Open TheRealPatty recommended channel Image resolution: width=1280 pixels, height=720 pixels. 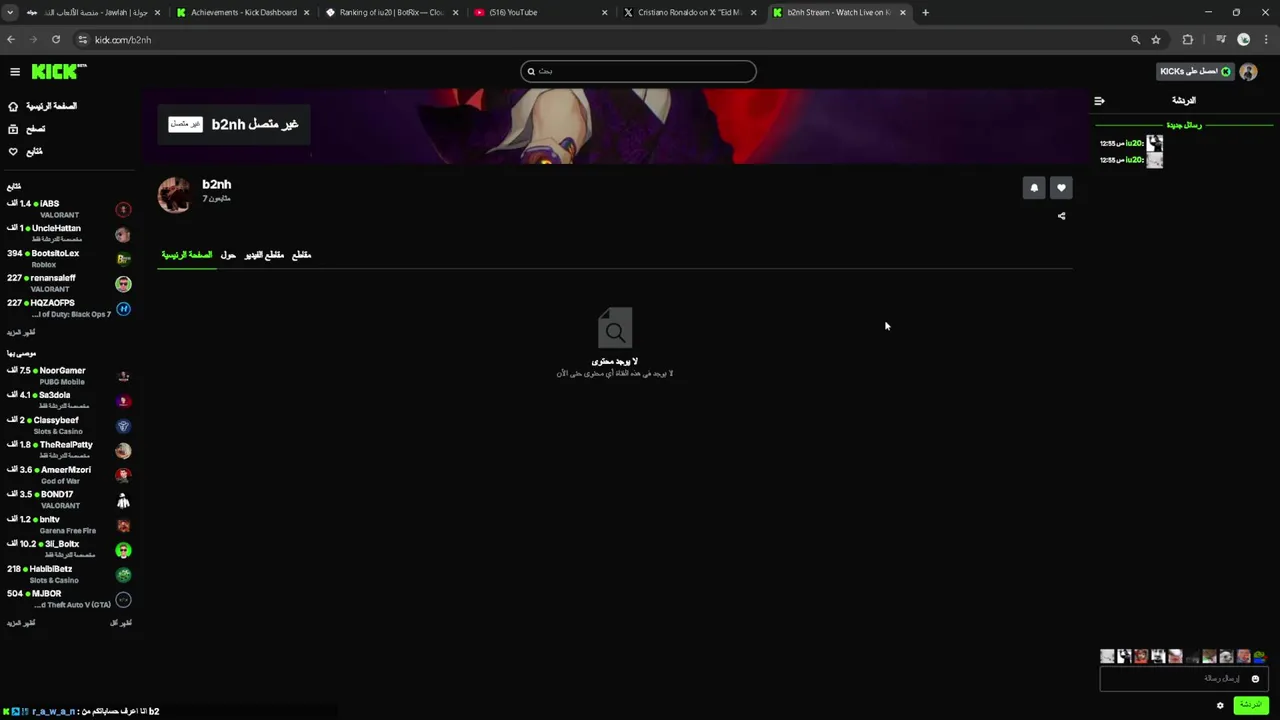[x=68, y=450]
